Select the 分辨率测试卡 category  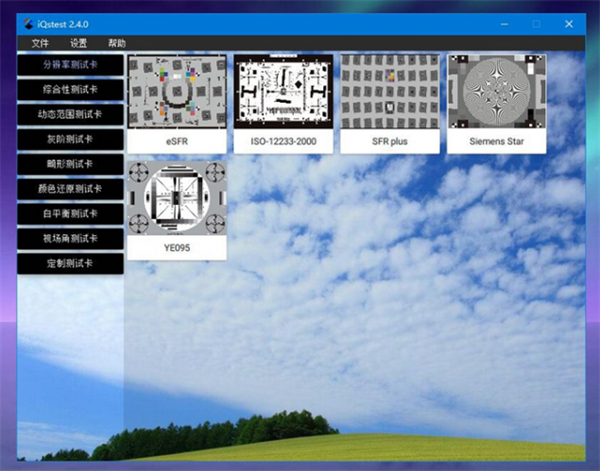pos(70,65)
